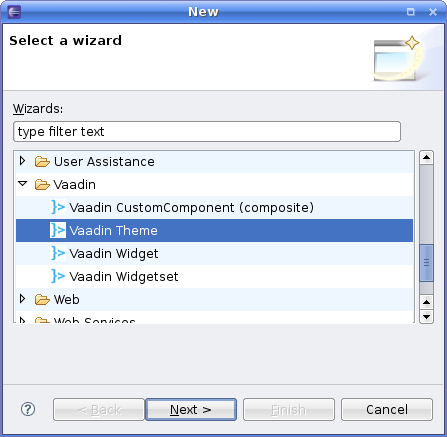Click the Next button
The image size is (447, 437).
(x=191, y=409)
